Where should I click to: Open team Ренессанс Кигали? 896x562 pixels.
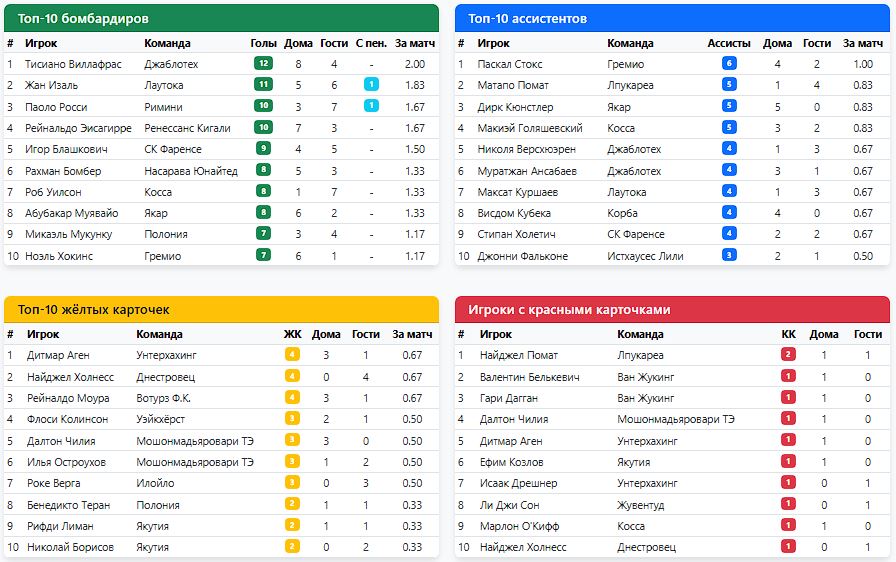(x=187, y=128)
